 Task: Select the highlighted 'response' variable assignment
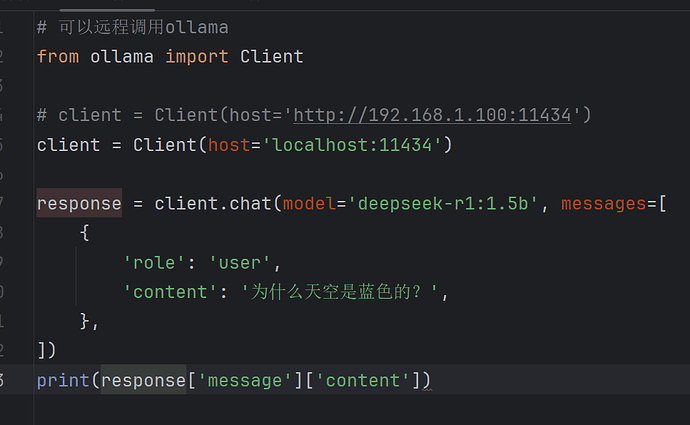79,204
